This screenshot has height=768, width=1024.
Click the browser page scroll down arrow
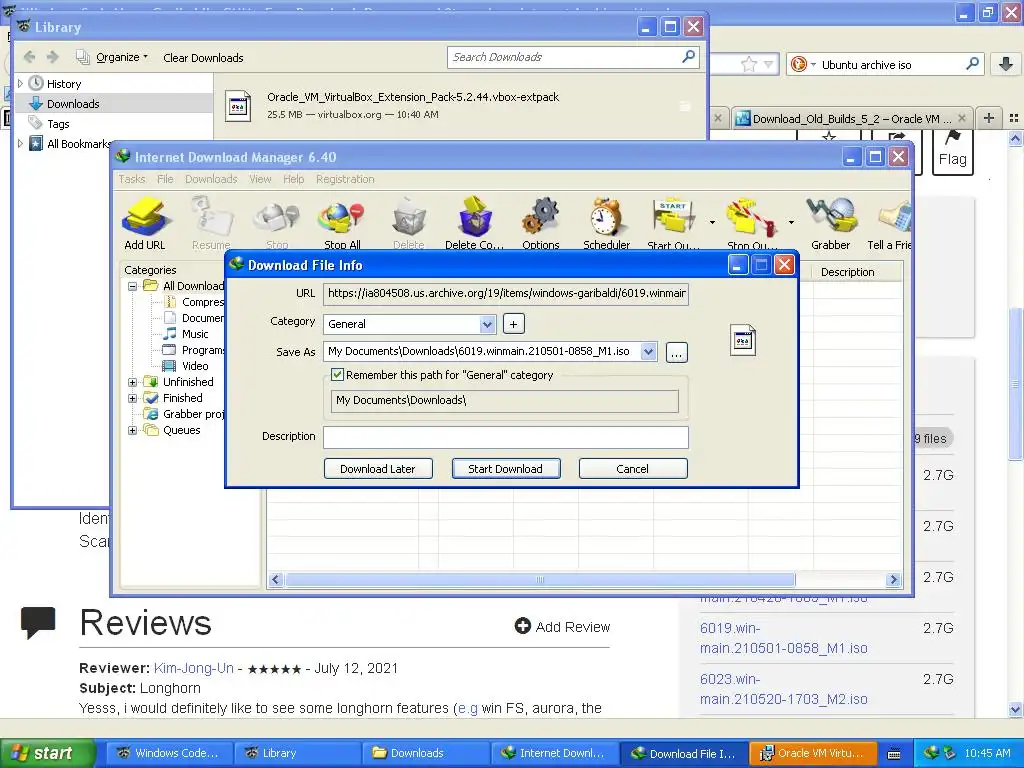tap(1016, 710)
